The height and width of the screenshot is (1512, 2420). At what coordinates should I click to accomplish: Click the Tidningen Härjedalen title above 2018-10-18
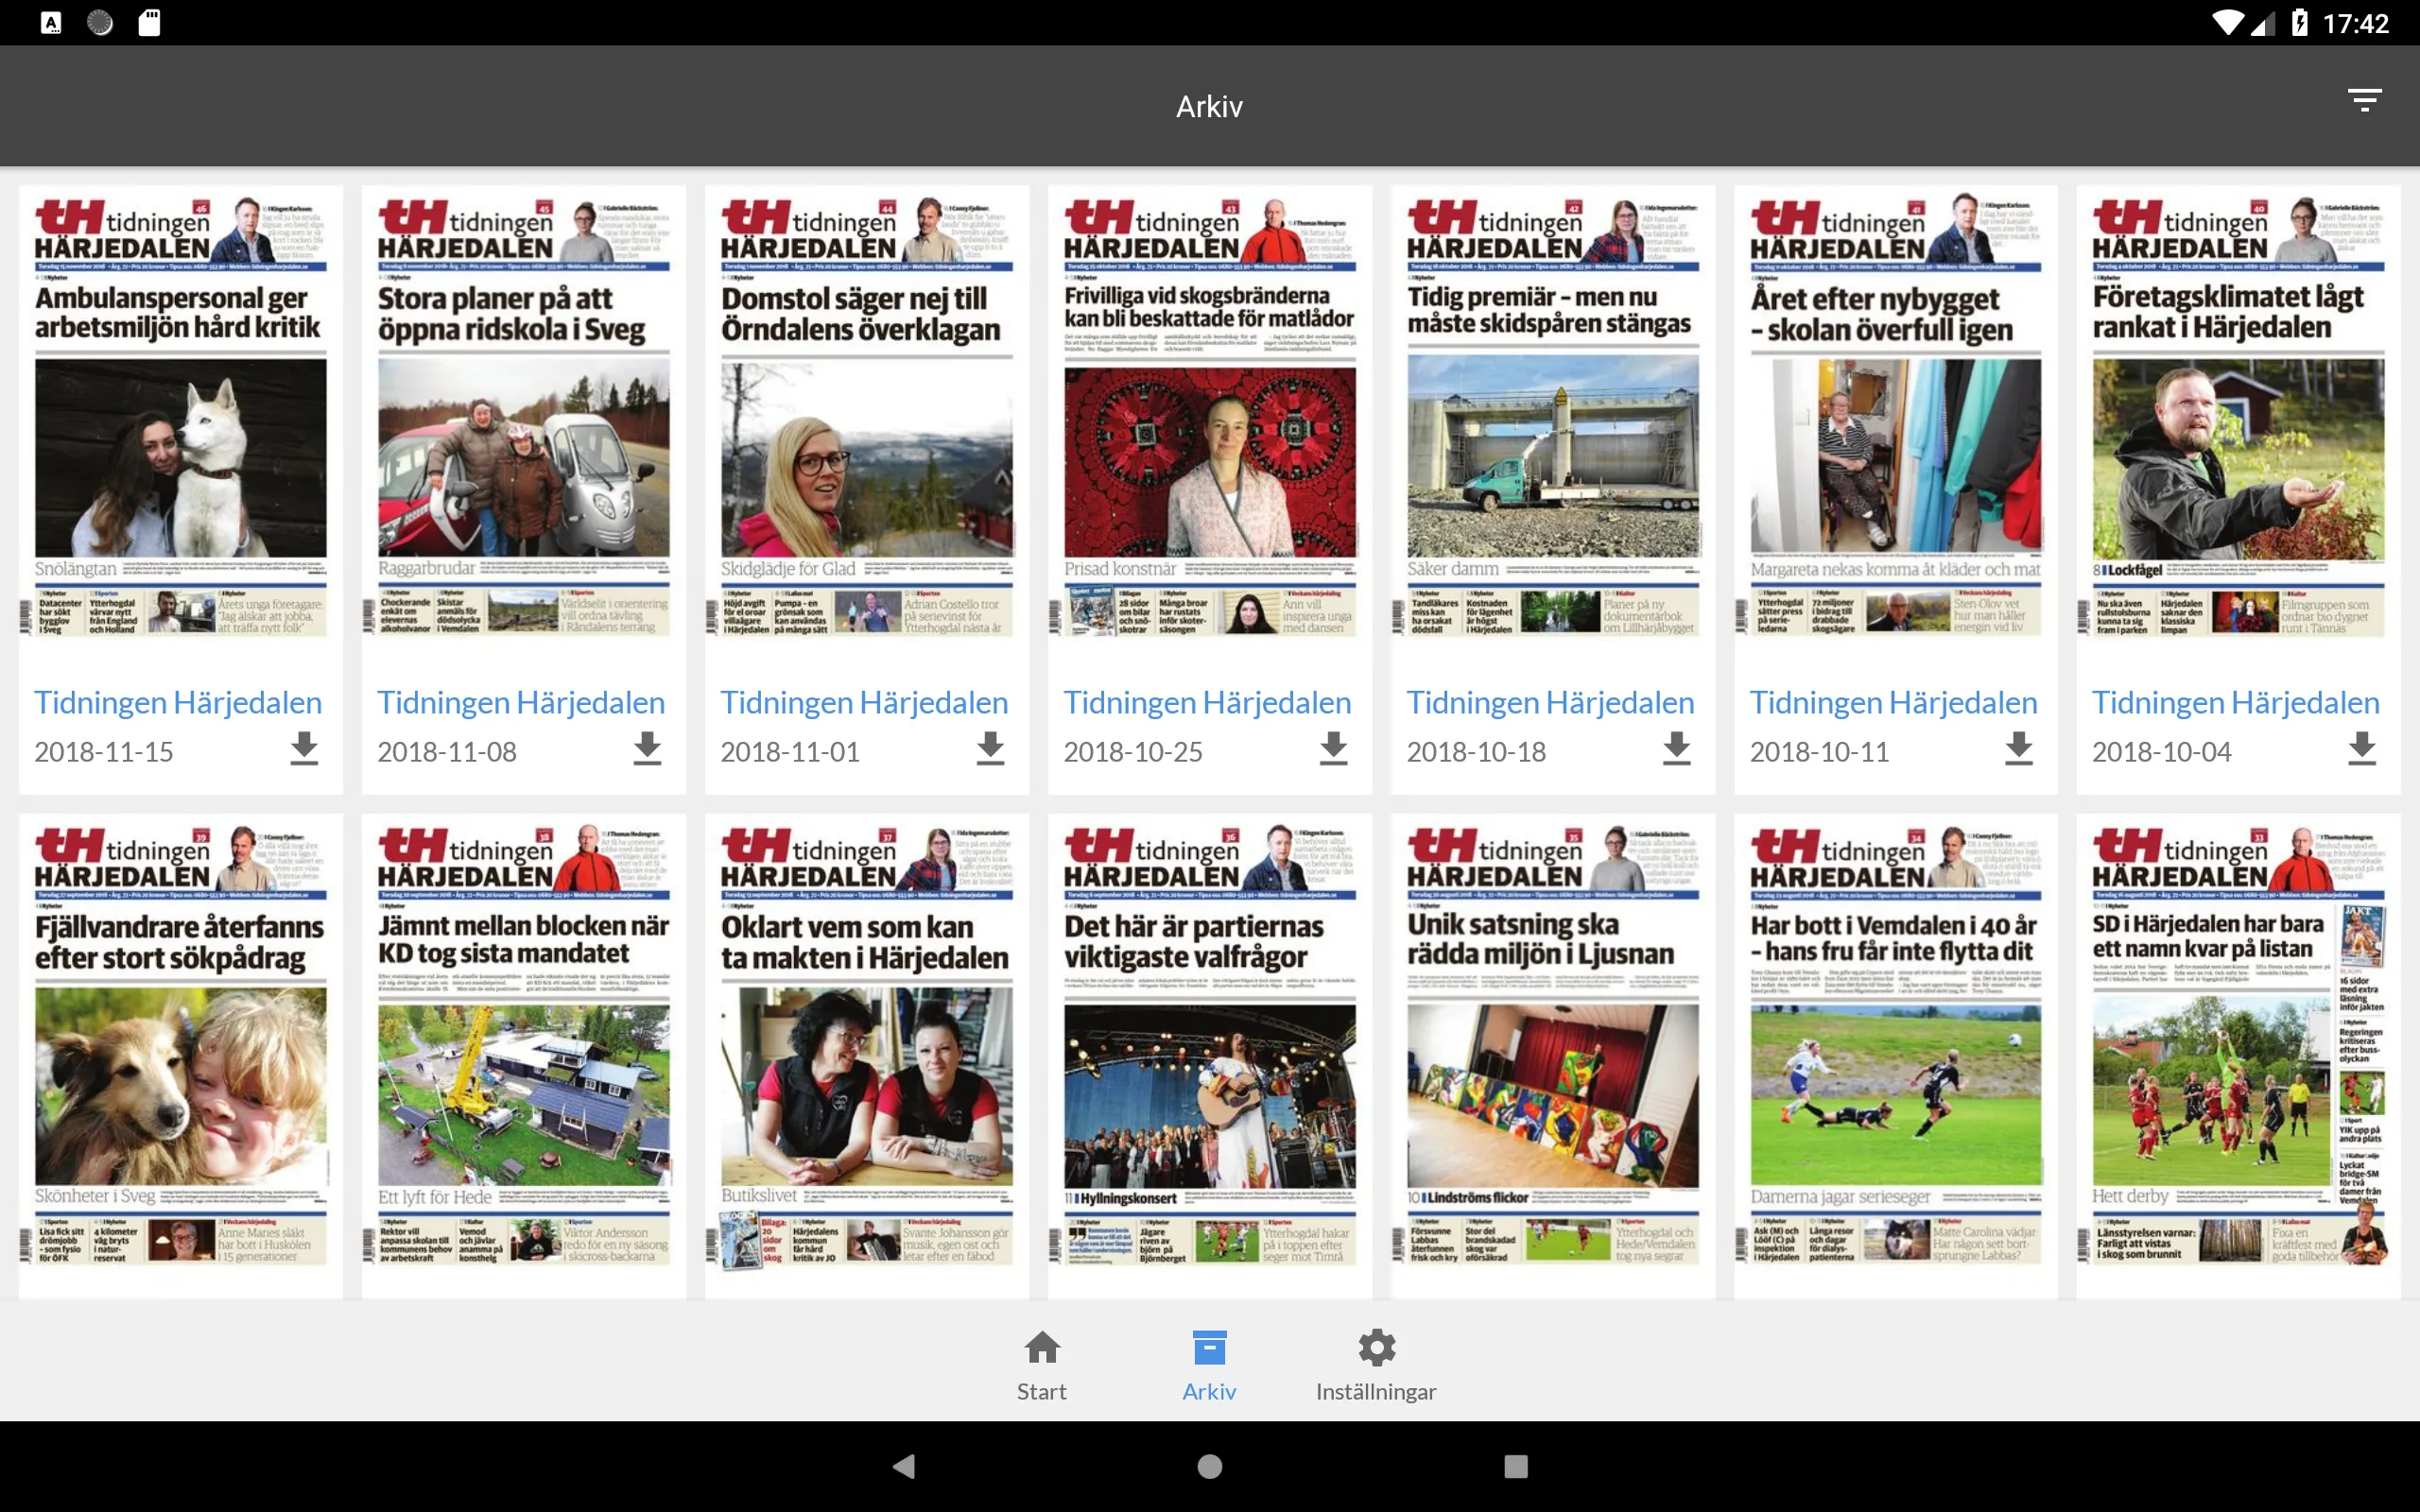click(x=1550, y=703)
